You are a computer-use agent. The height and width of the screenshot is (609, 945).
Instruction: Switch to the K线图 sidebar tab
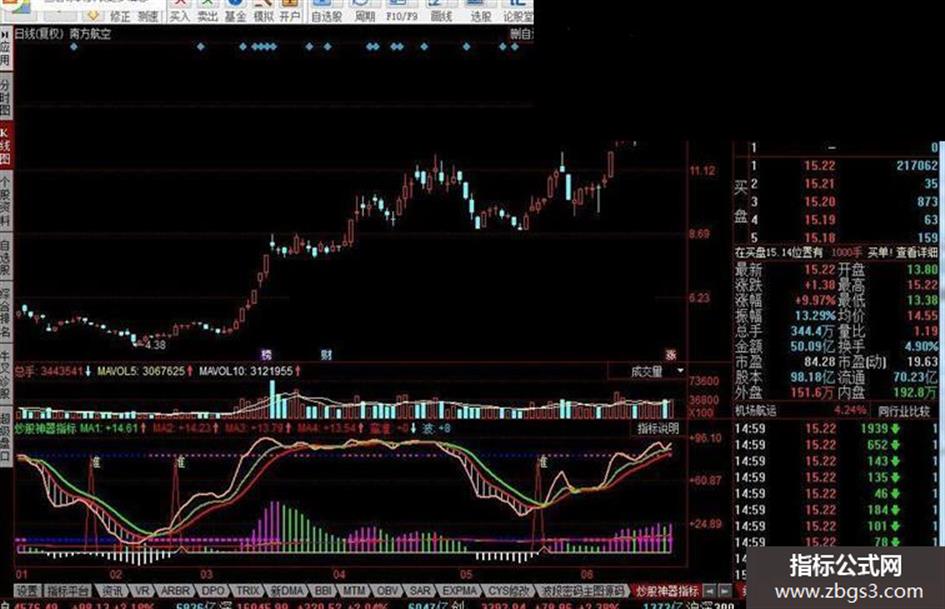5,147
